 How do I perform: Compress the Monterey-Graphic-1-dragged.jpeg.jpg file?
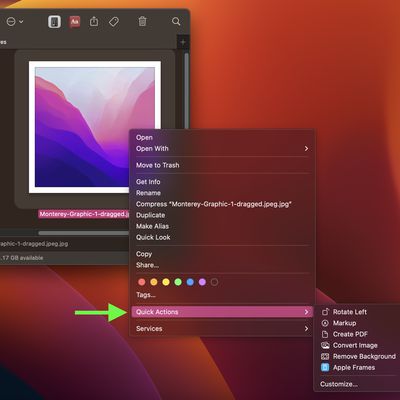(222, 204)
